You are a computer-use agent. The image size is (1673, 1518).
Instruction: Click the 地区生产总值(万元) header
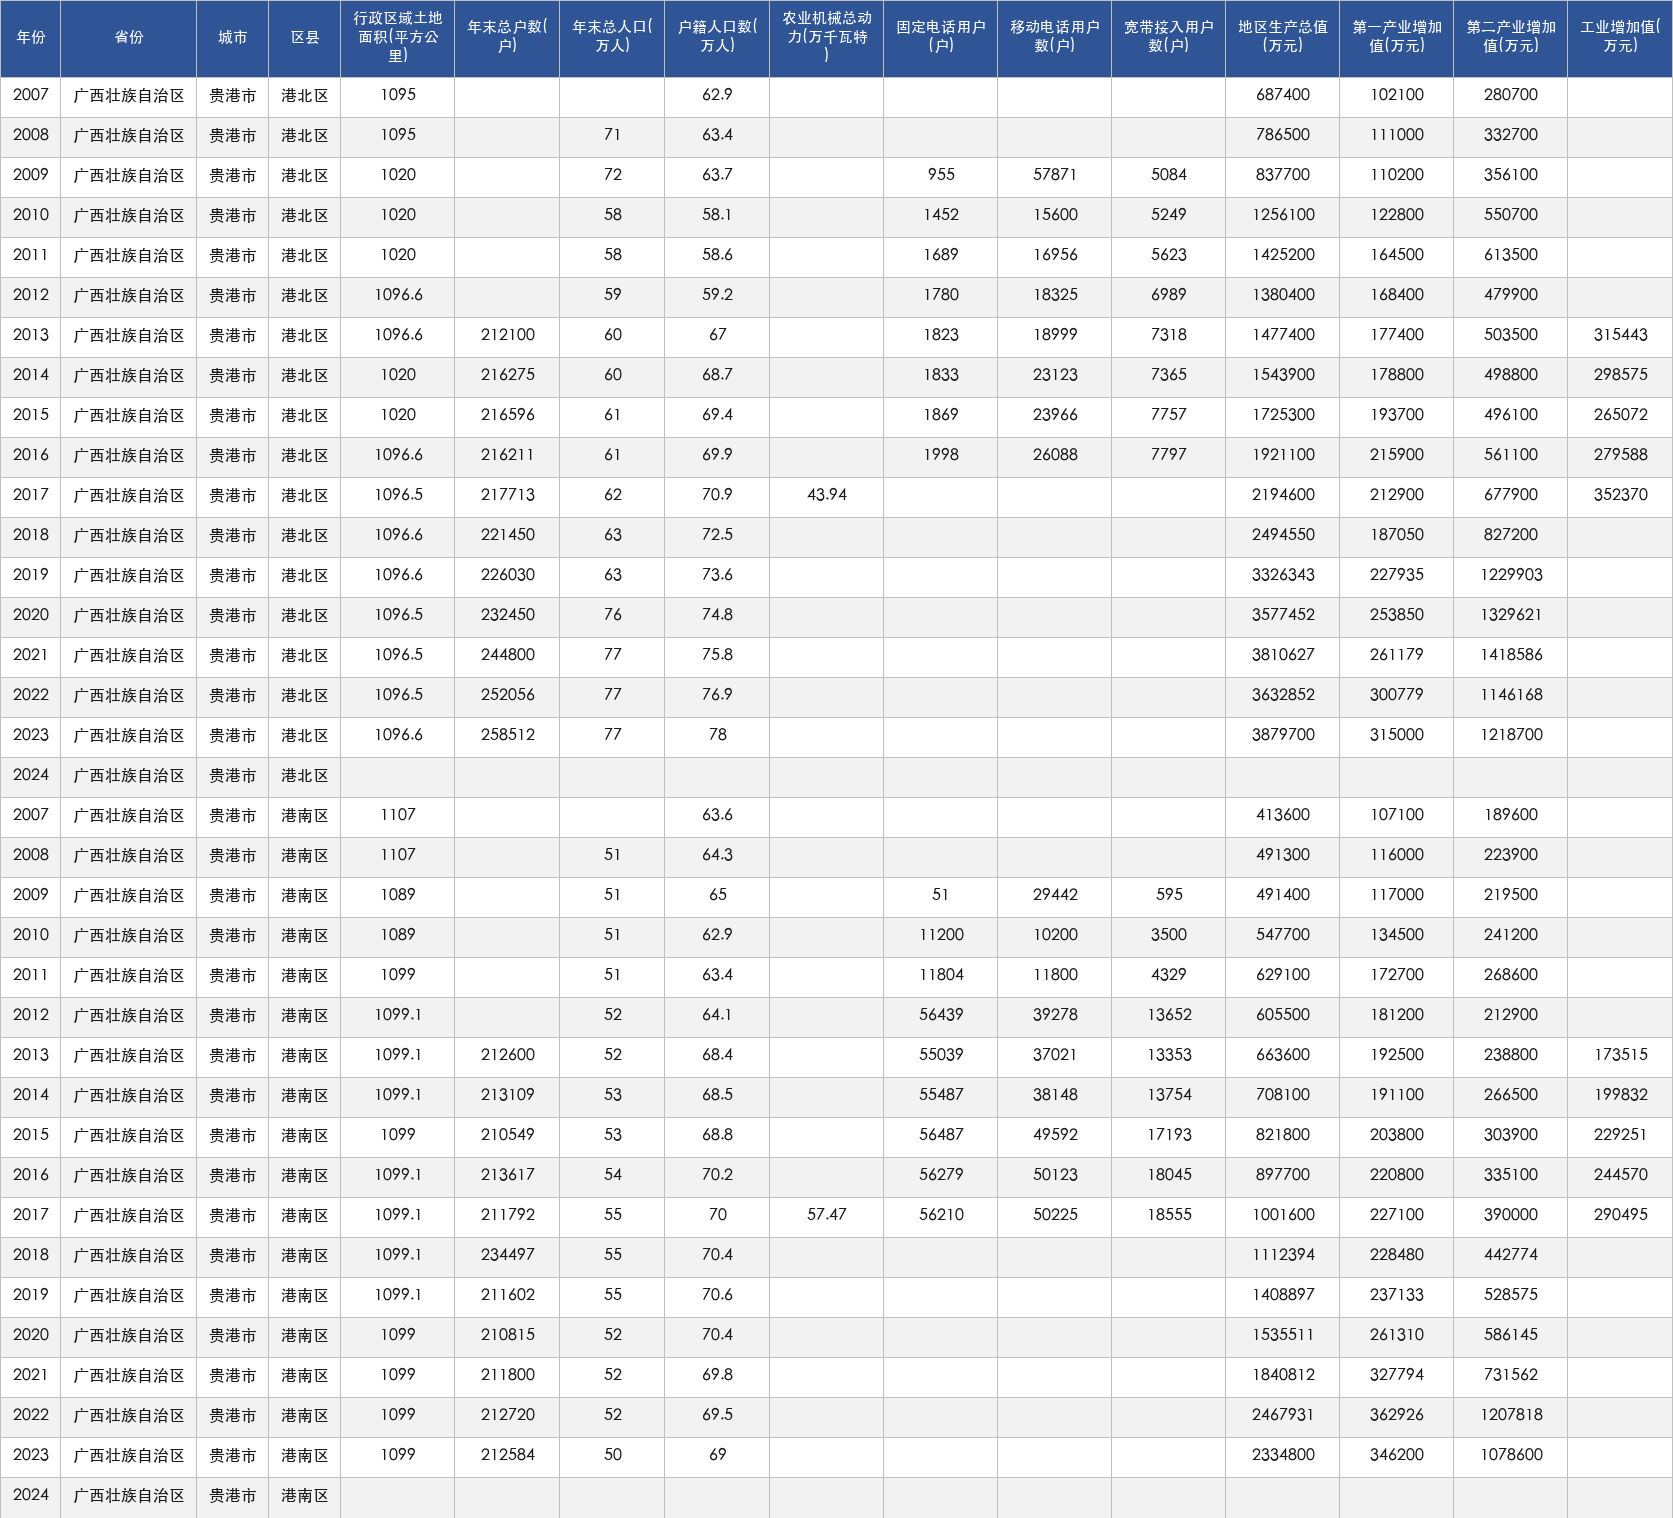tap(1282, 38)
